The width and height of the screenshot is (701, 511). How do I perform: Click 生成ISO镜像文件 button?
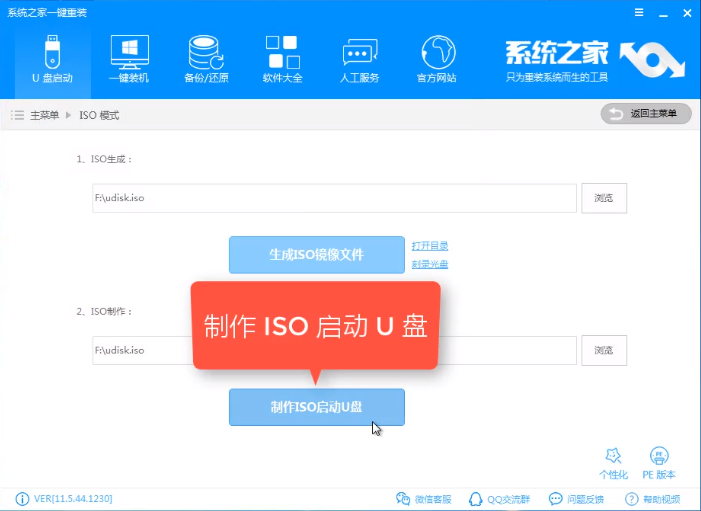[316, 255]
